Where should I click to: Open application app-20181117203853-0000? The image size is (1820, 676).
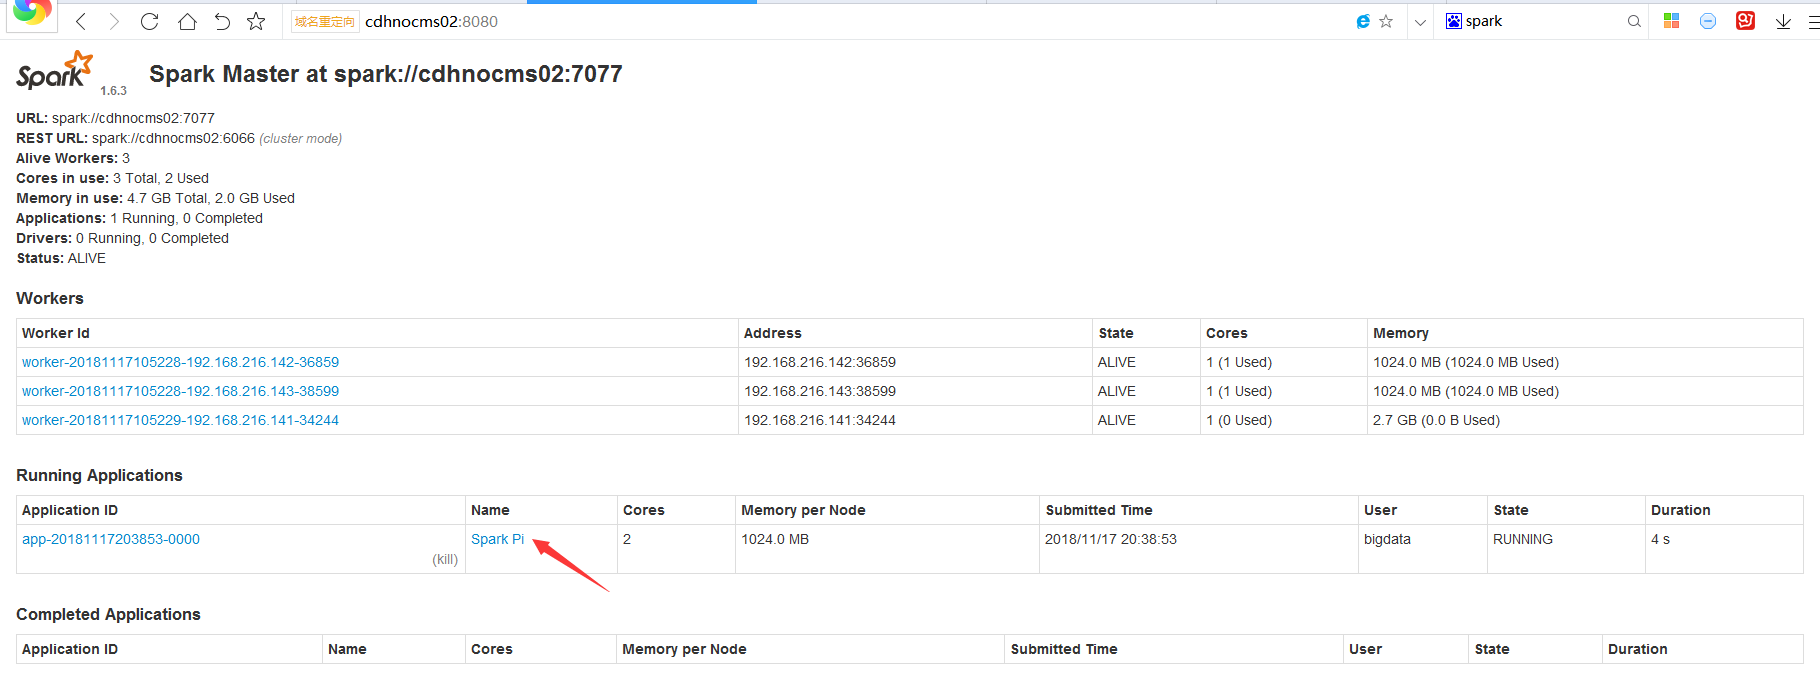click(x=111, y=539)
